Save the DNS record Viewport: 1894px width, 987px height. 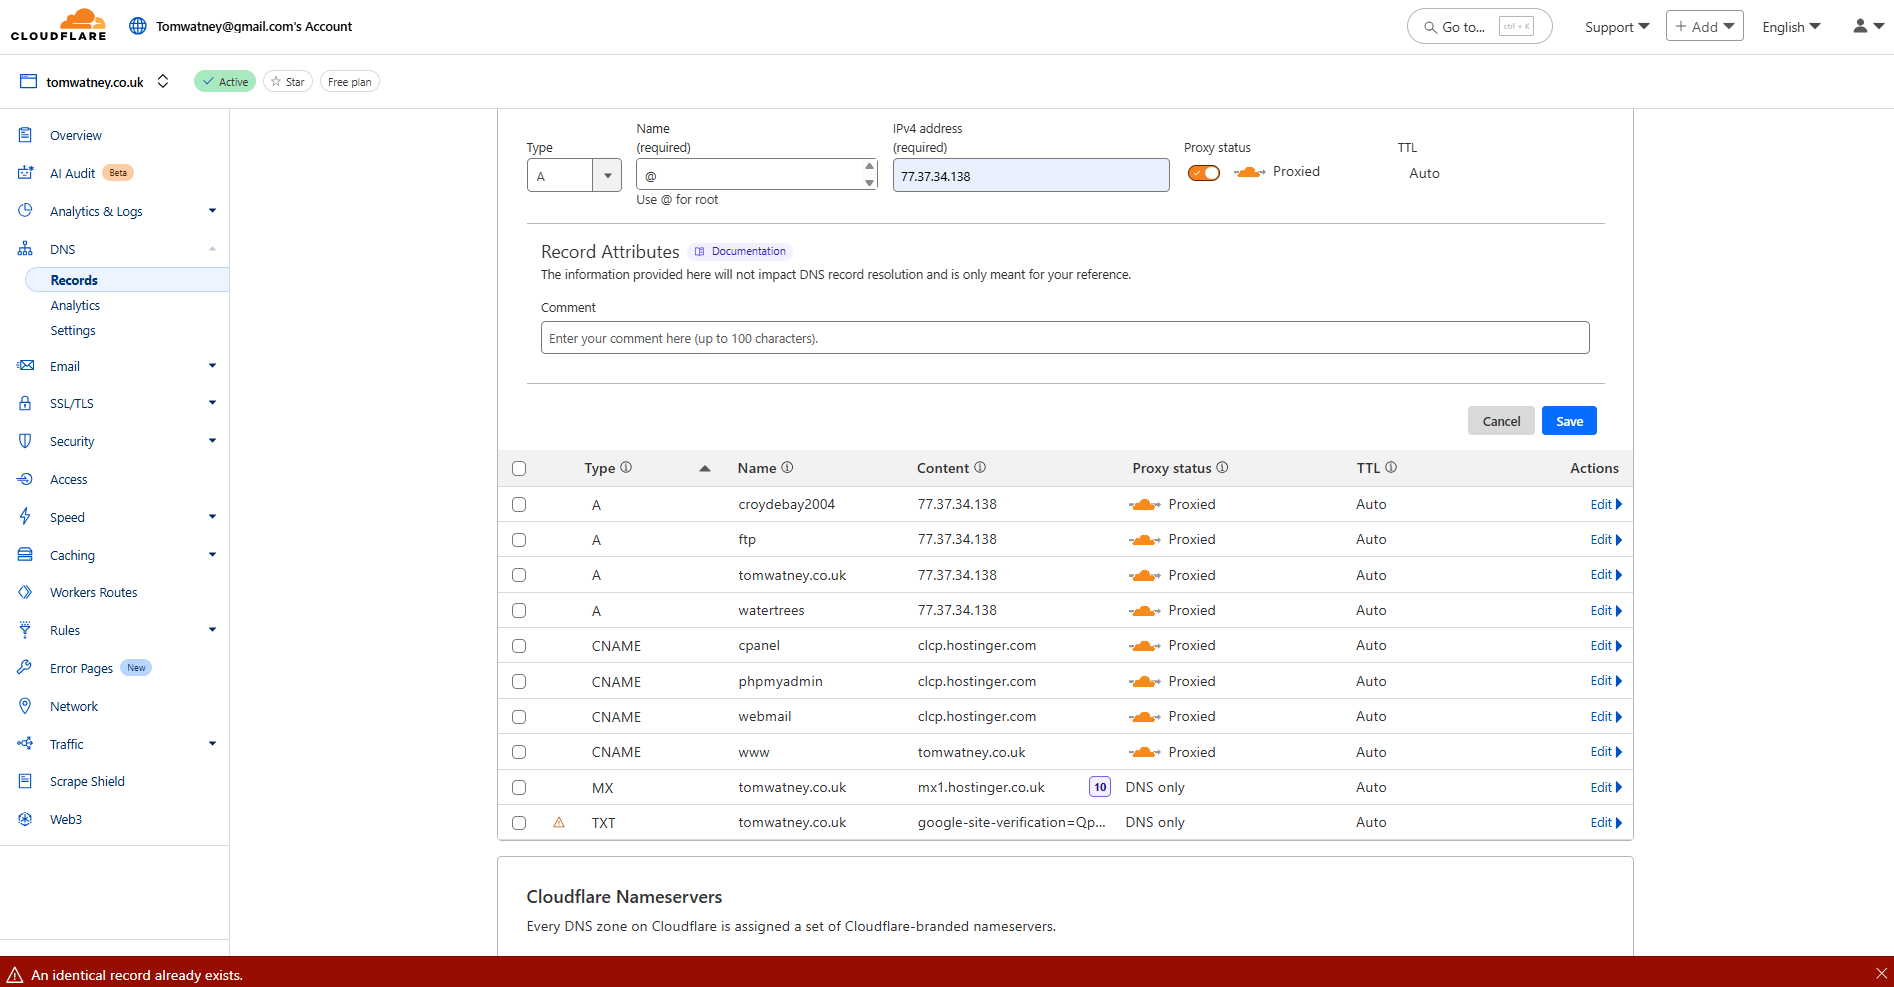1569,421
